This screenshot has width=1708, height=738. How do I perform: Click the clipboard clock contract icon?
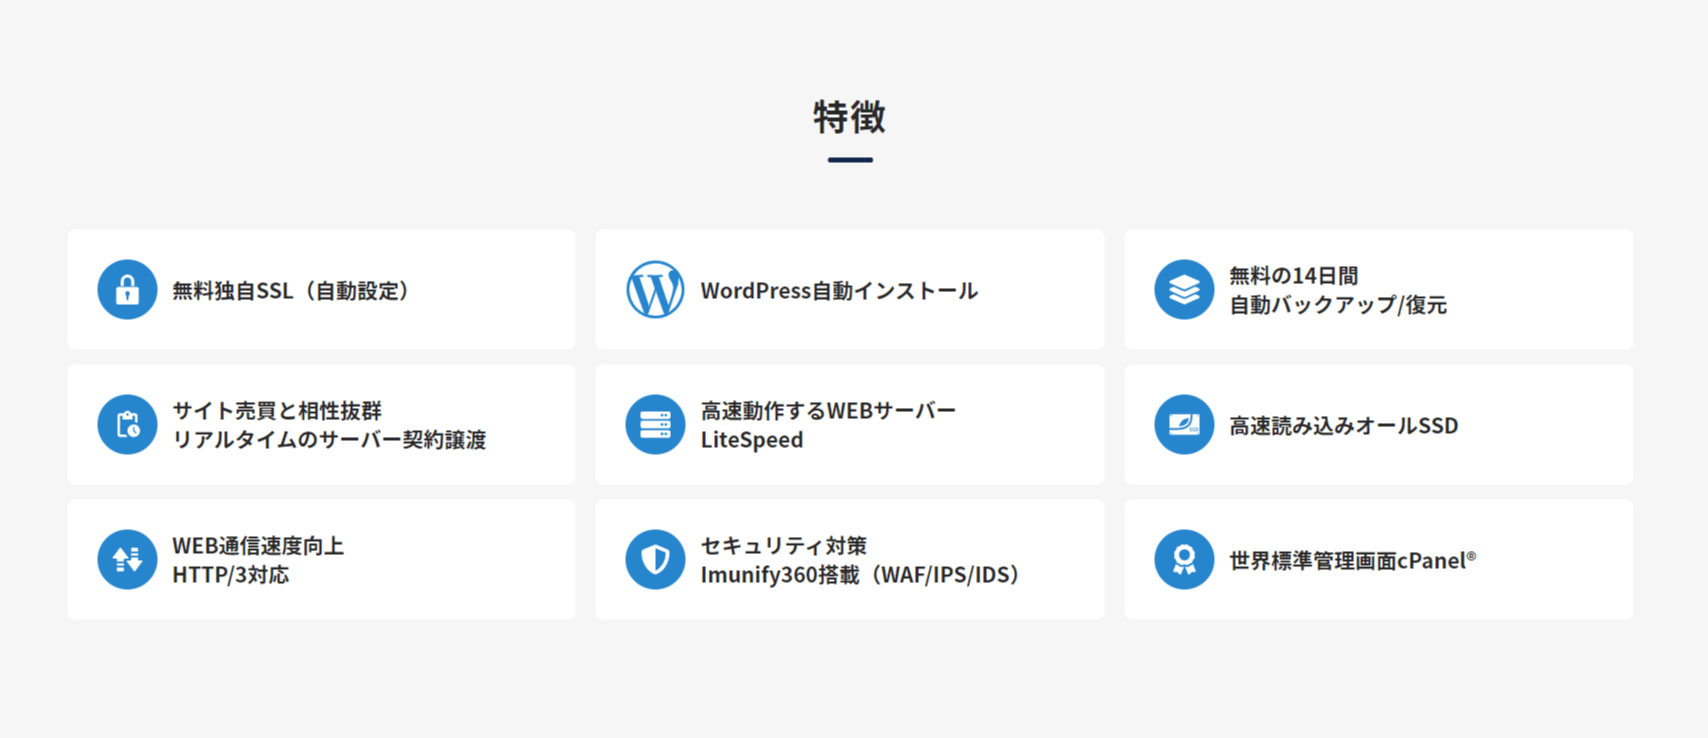click(x=127, y=425)
